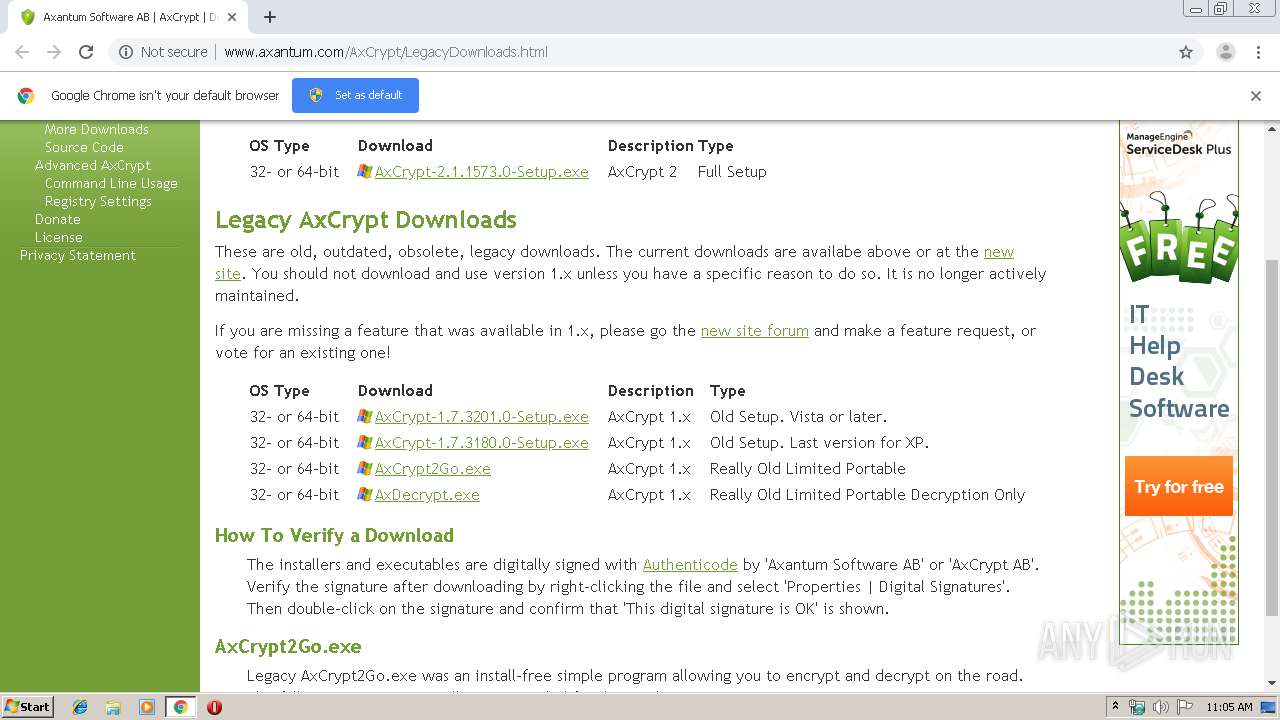Image resolution: width=1280 pixels, height=720 pixels.
Task: Open the Chrome profile avatar icon
Action: click(x=1225, y=52)
